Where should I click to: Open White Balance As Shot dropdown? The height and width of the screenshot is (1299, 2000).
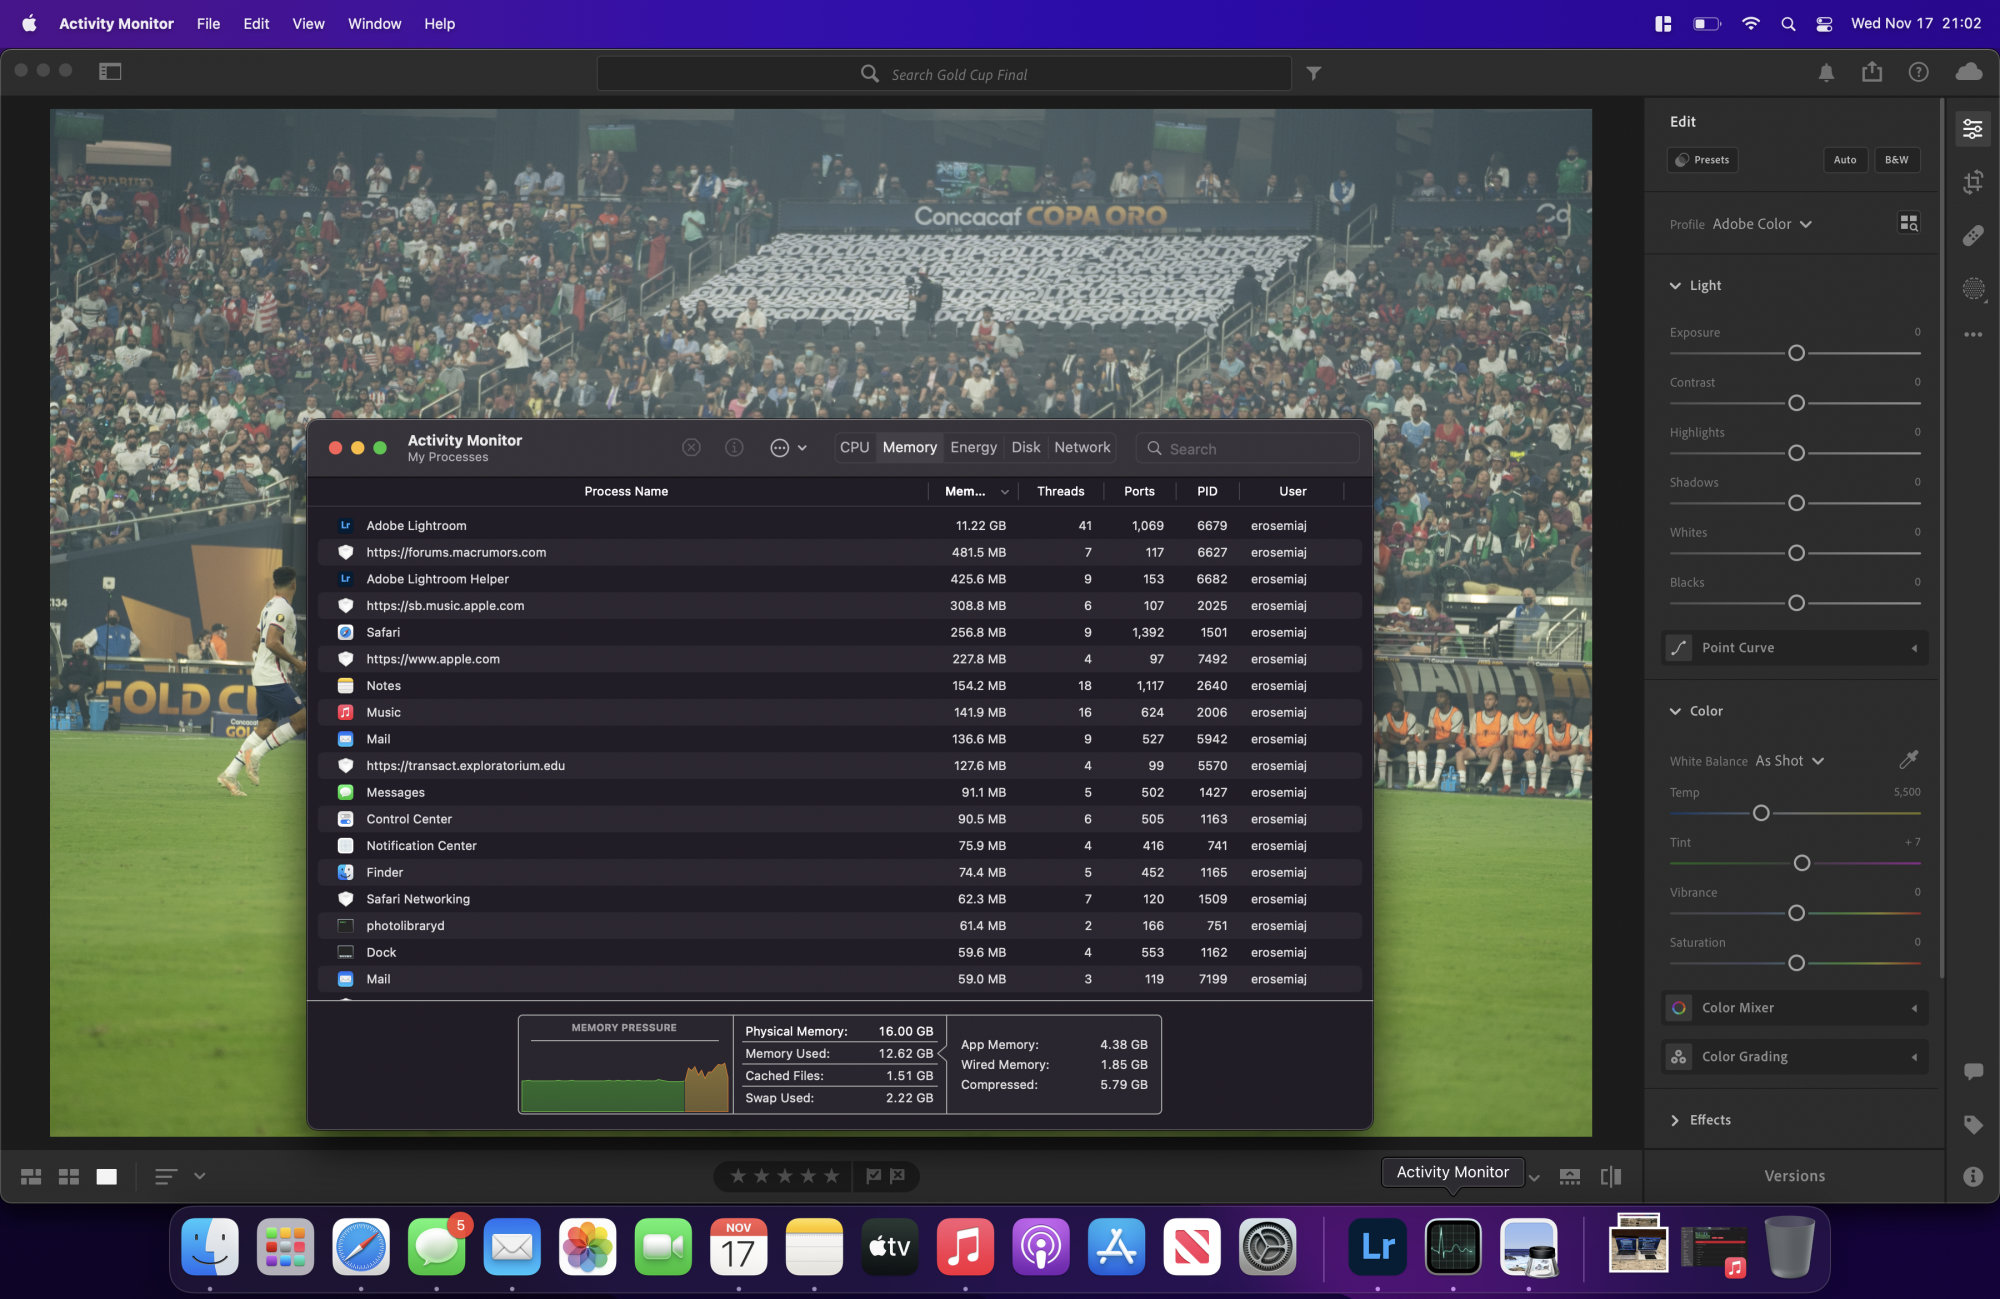(x=1790, y=761)
